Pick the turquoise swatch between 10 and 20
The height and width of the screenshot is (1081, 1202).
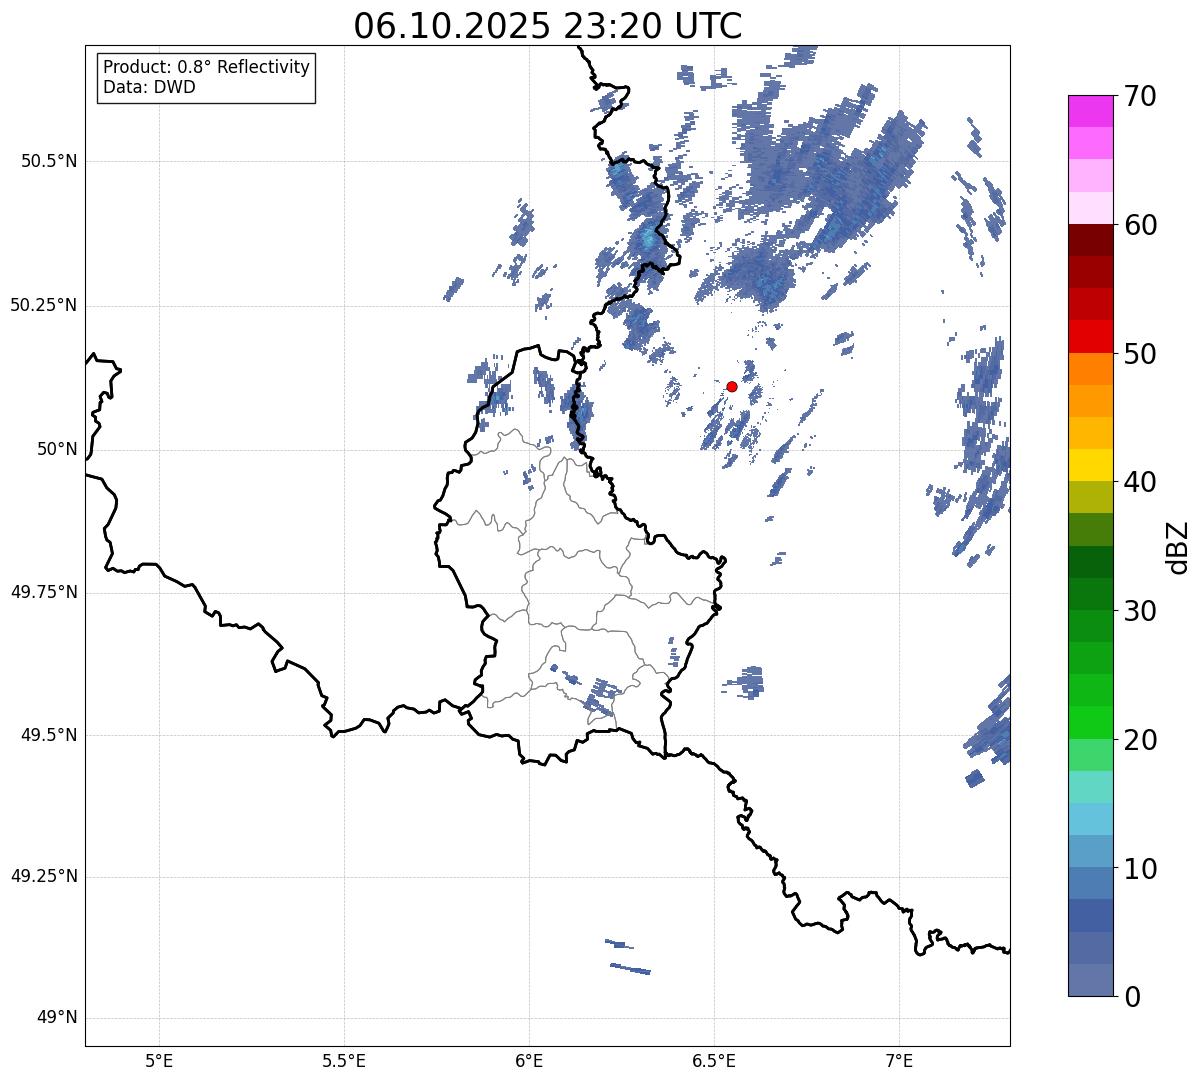coord(1091,787)
